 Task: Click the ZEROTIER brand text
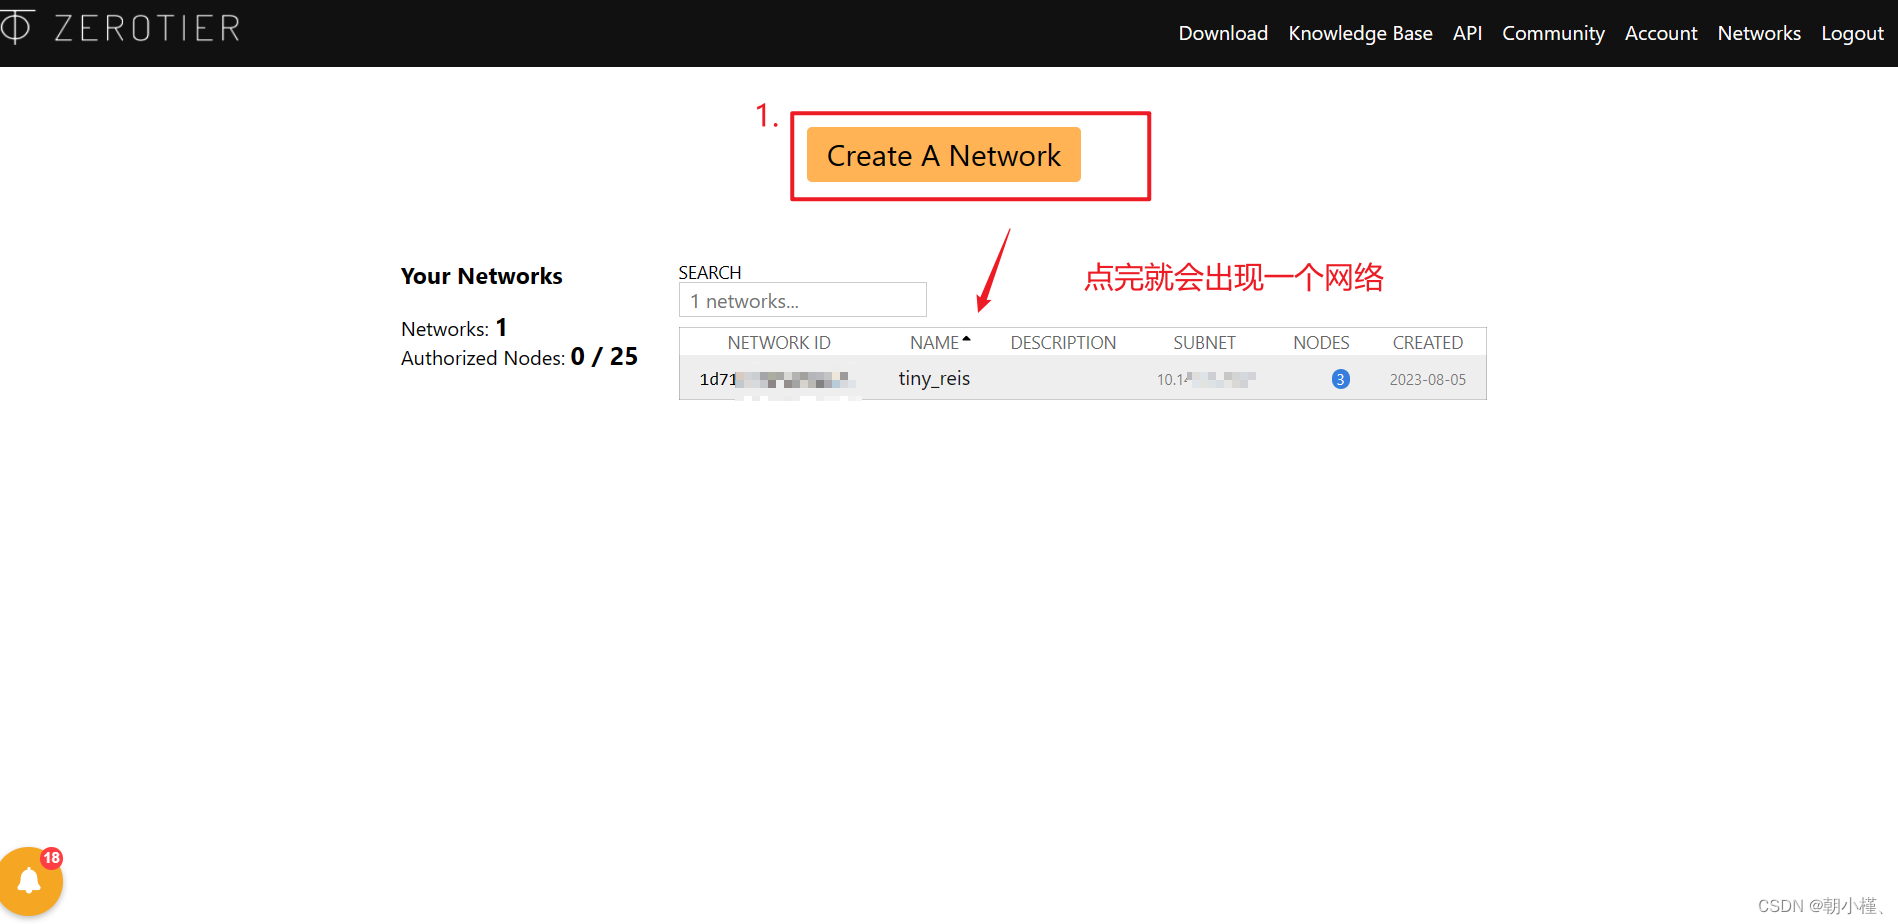point(148,28)
